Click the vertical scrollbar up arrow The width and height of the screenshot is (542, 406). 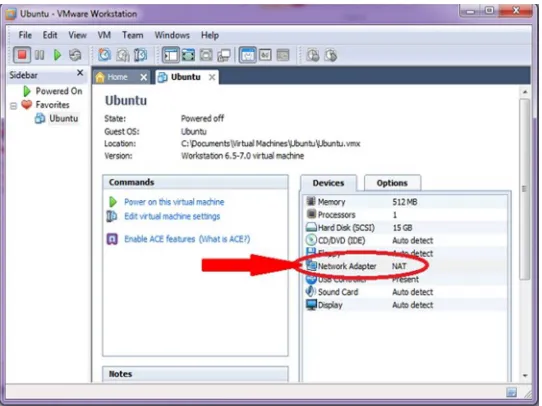525,92
